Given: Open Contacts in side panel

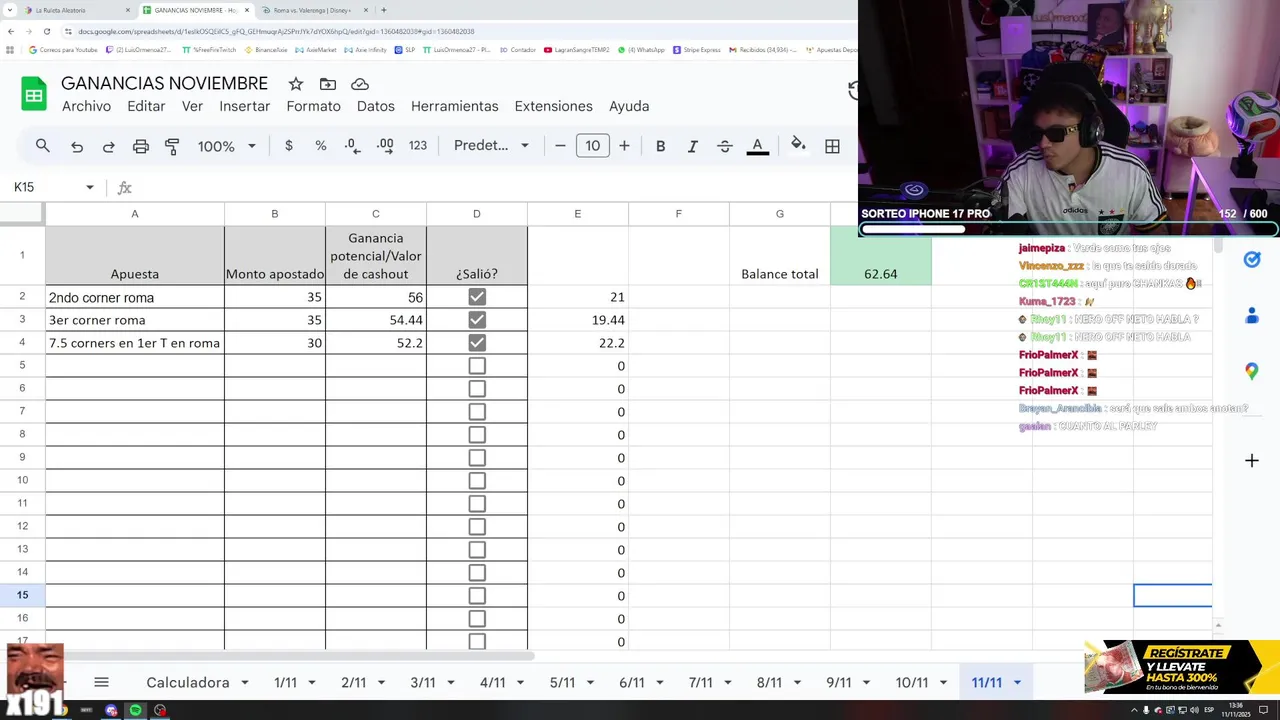Looking at the screenshot, I should [x=1252, y=316].
